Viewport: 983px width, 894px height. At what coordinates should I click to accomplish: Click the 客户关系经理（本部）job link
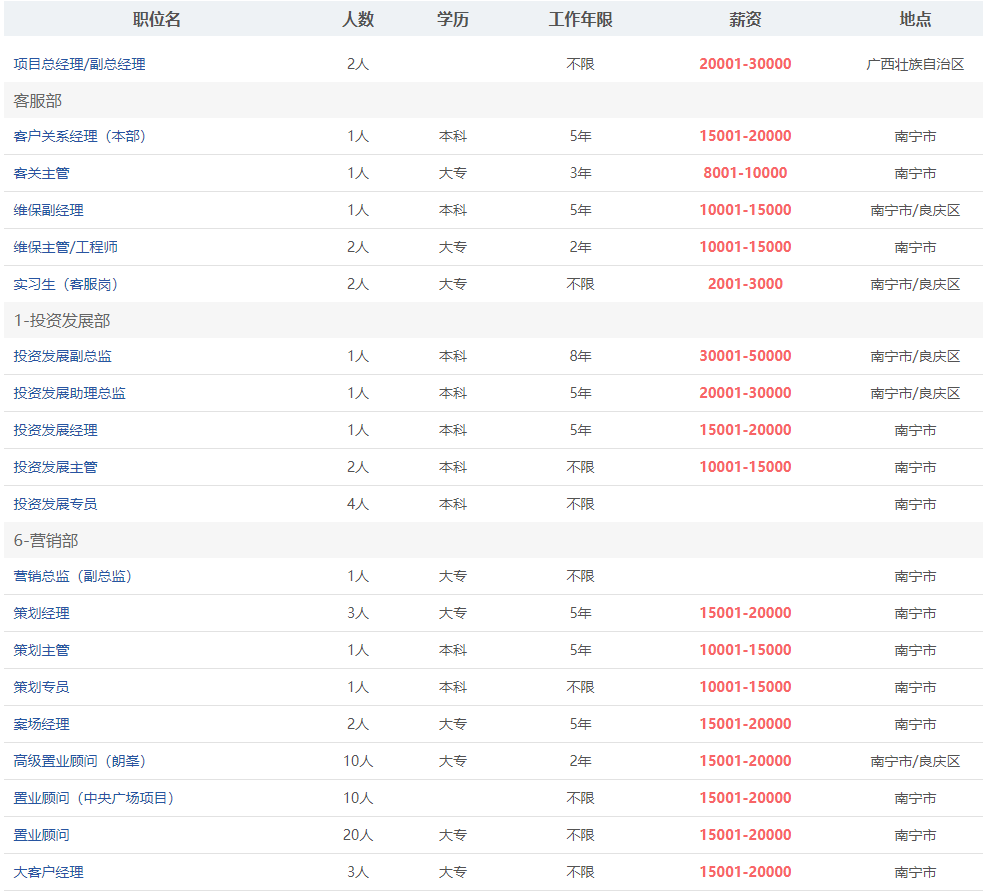click(x=79, y=136)
